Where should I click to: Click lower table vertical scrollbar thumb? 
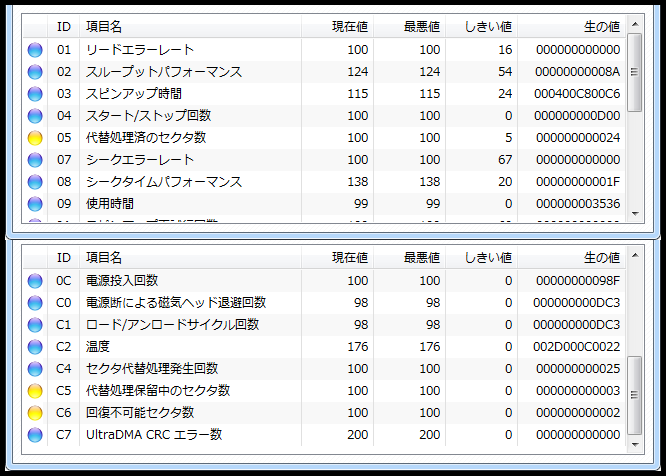tap(635, 395)
